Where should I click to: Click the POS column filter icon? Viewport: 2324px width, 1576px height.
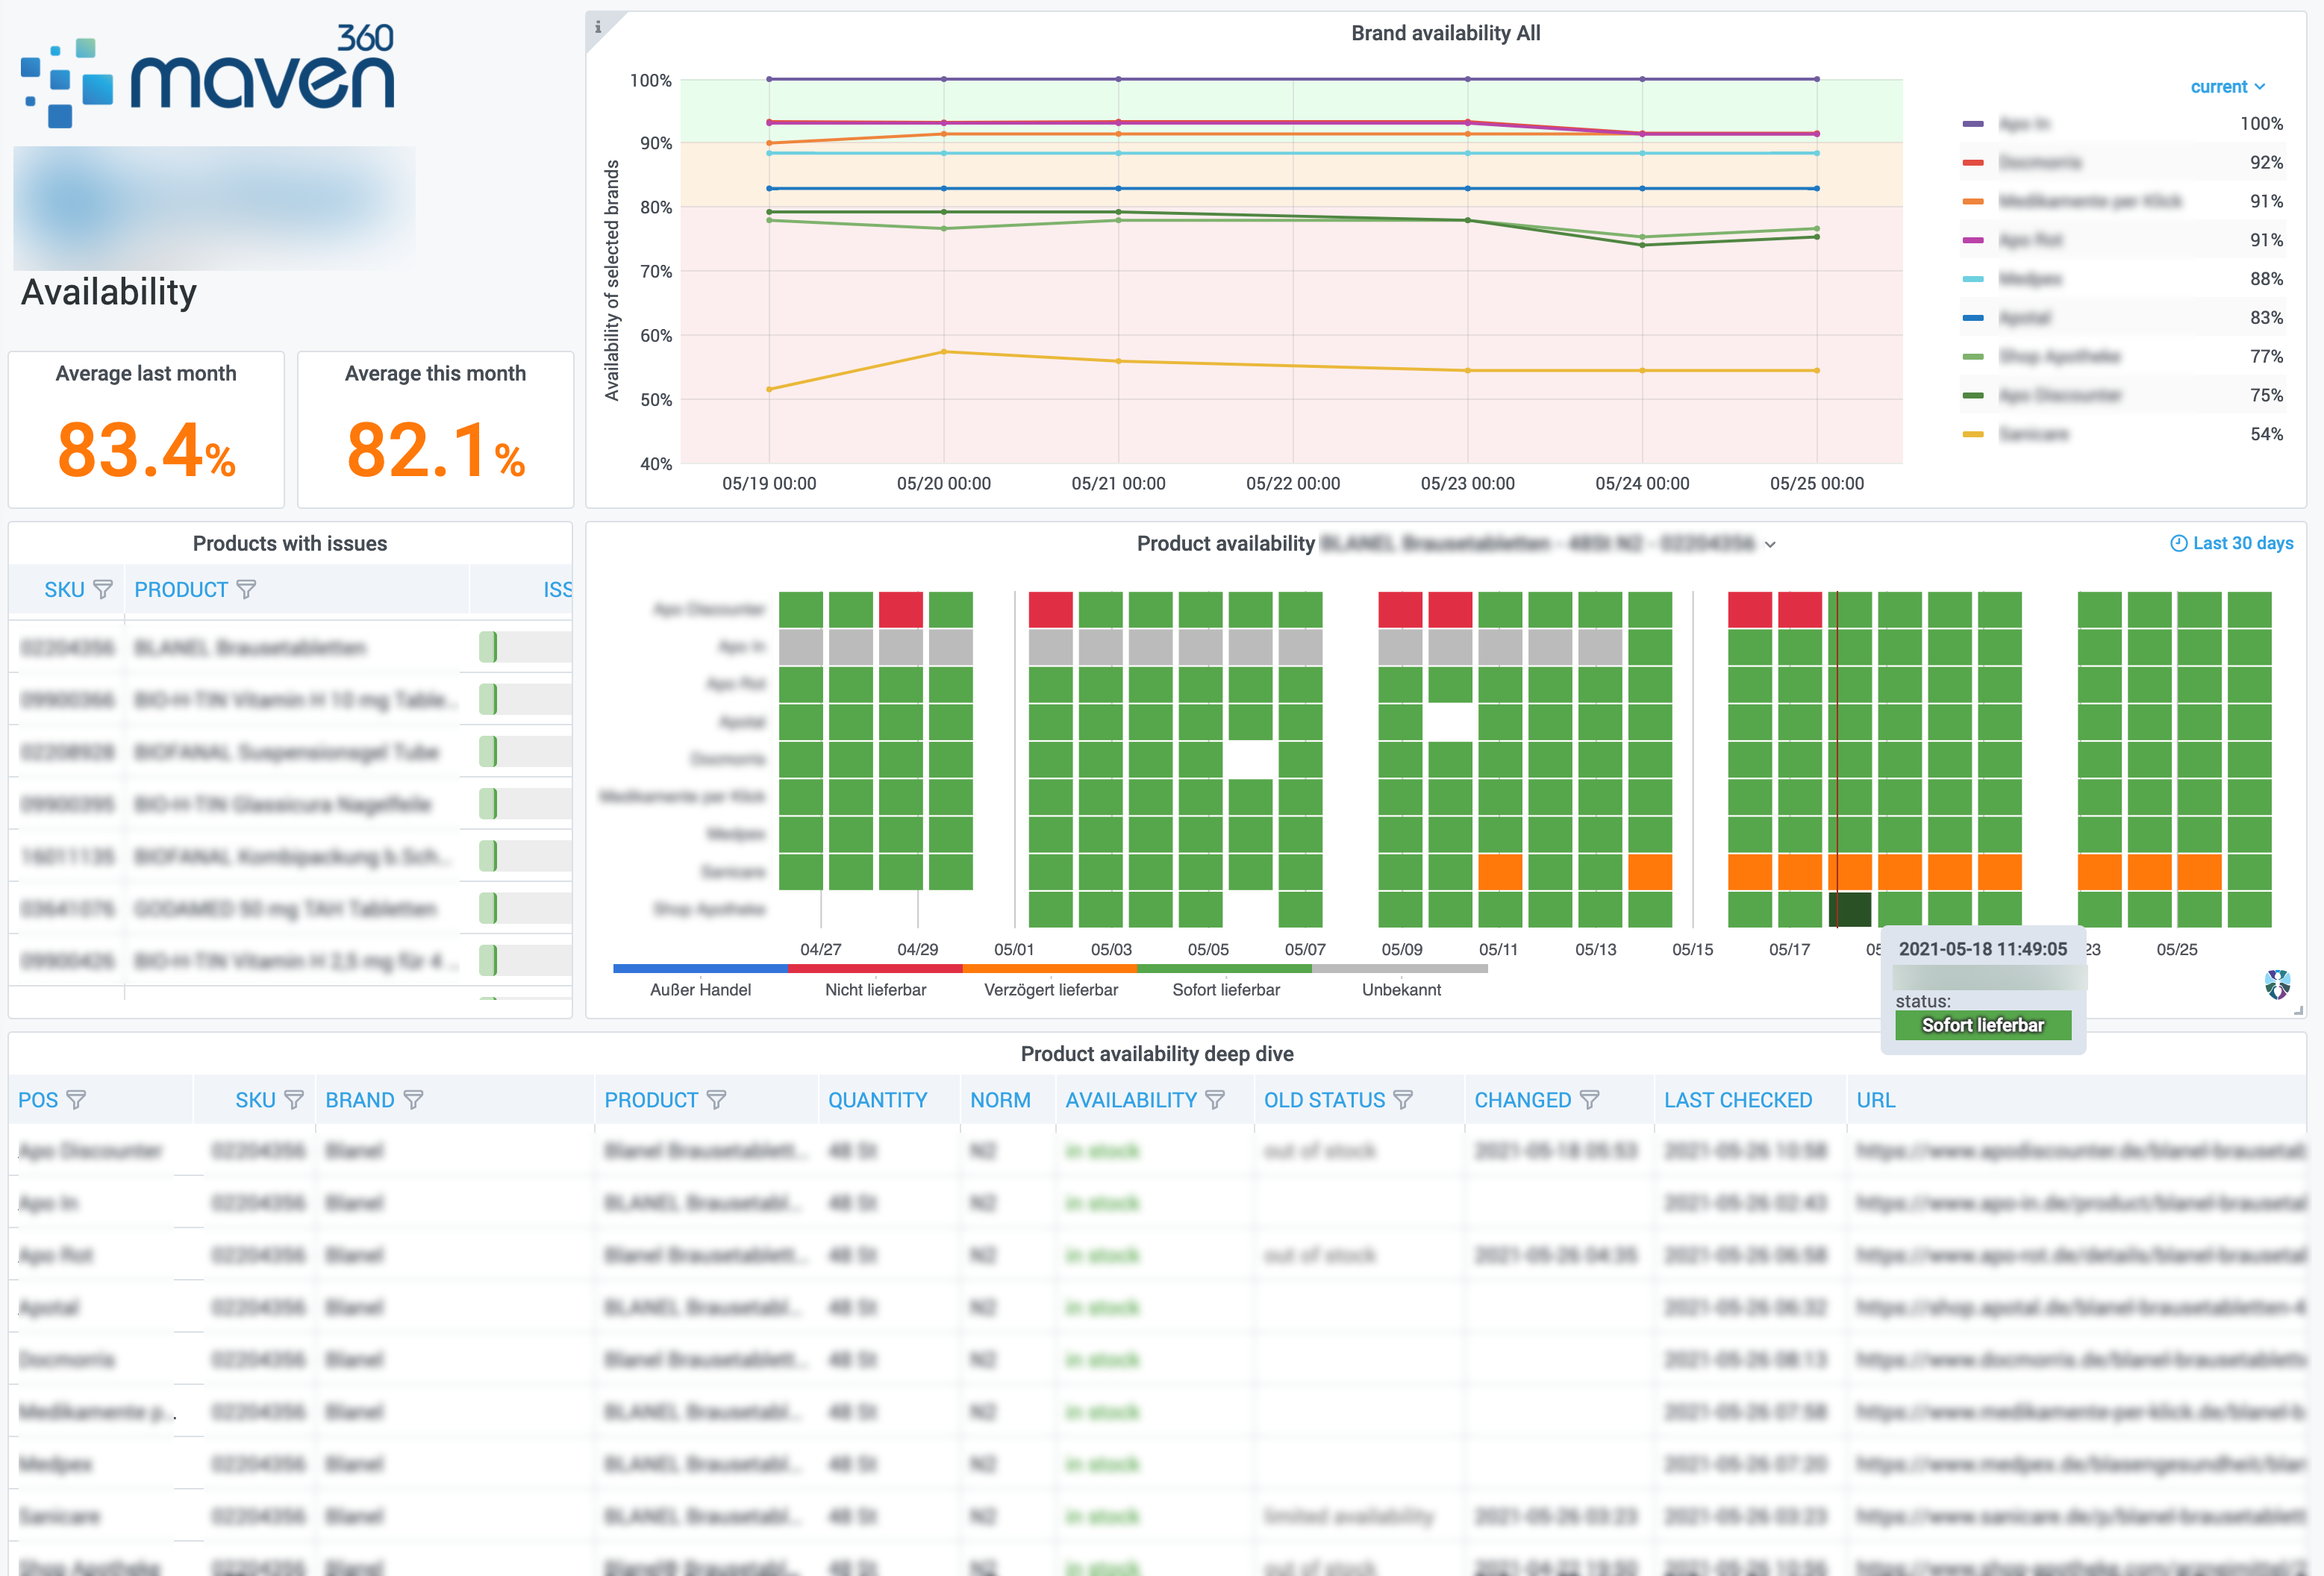click(76, 1100)
